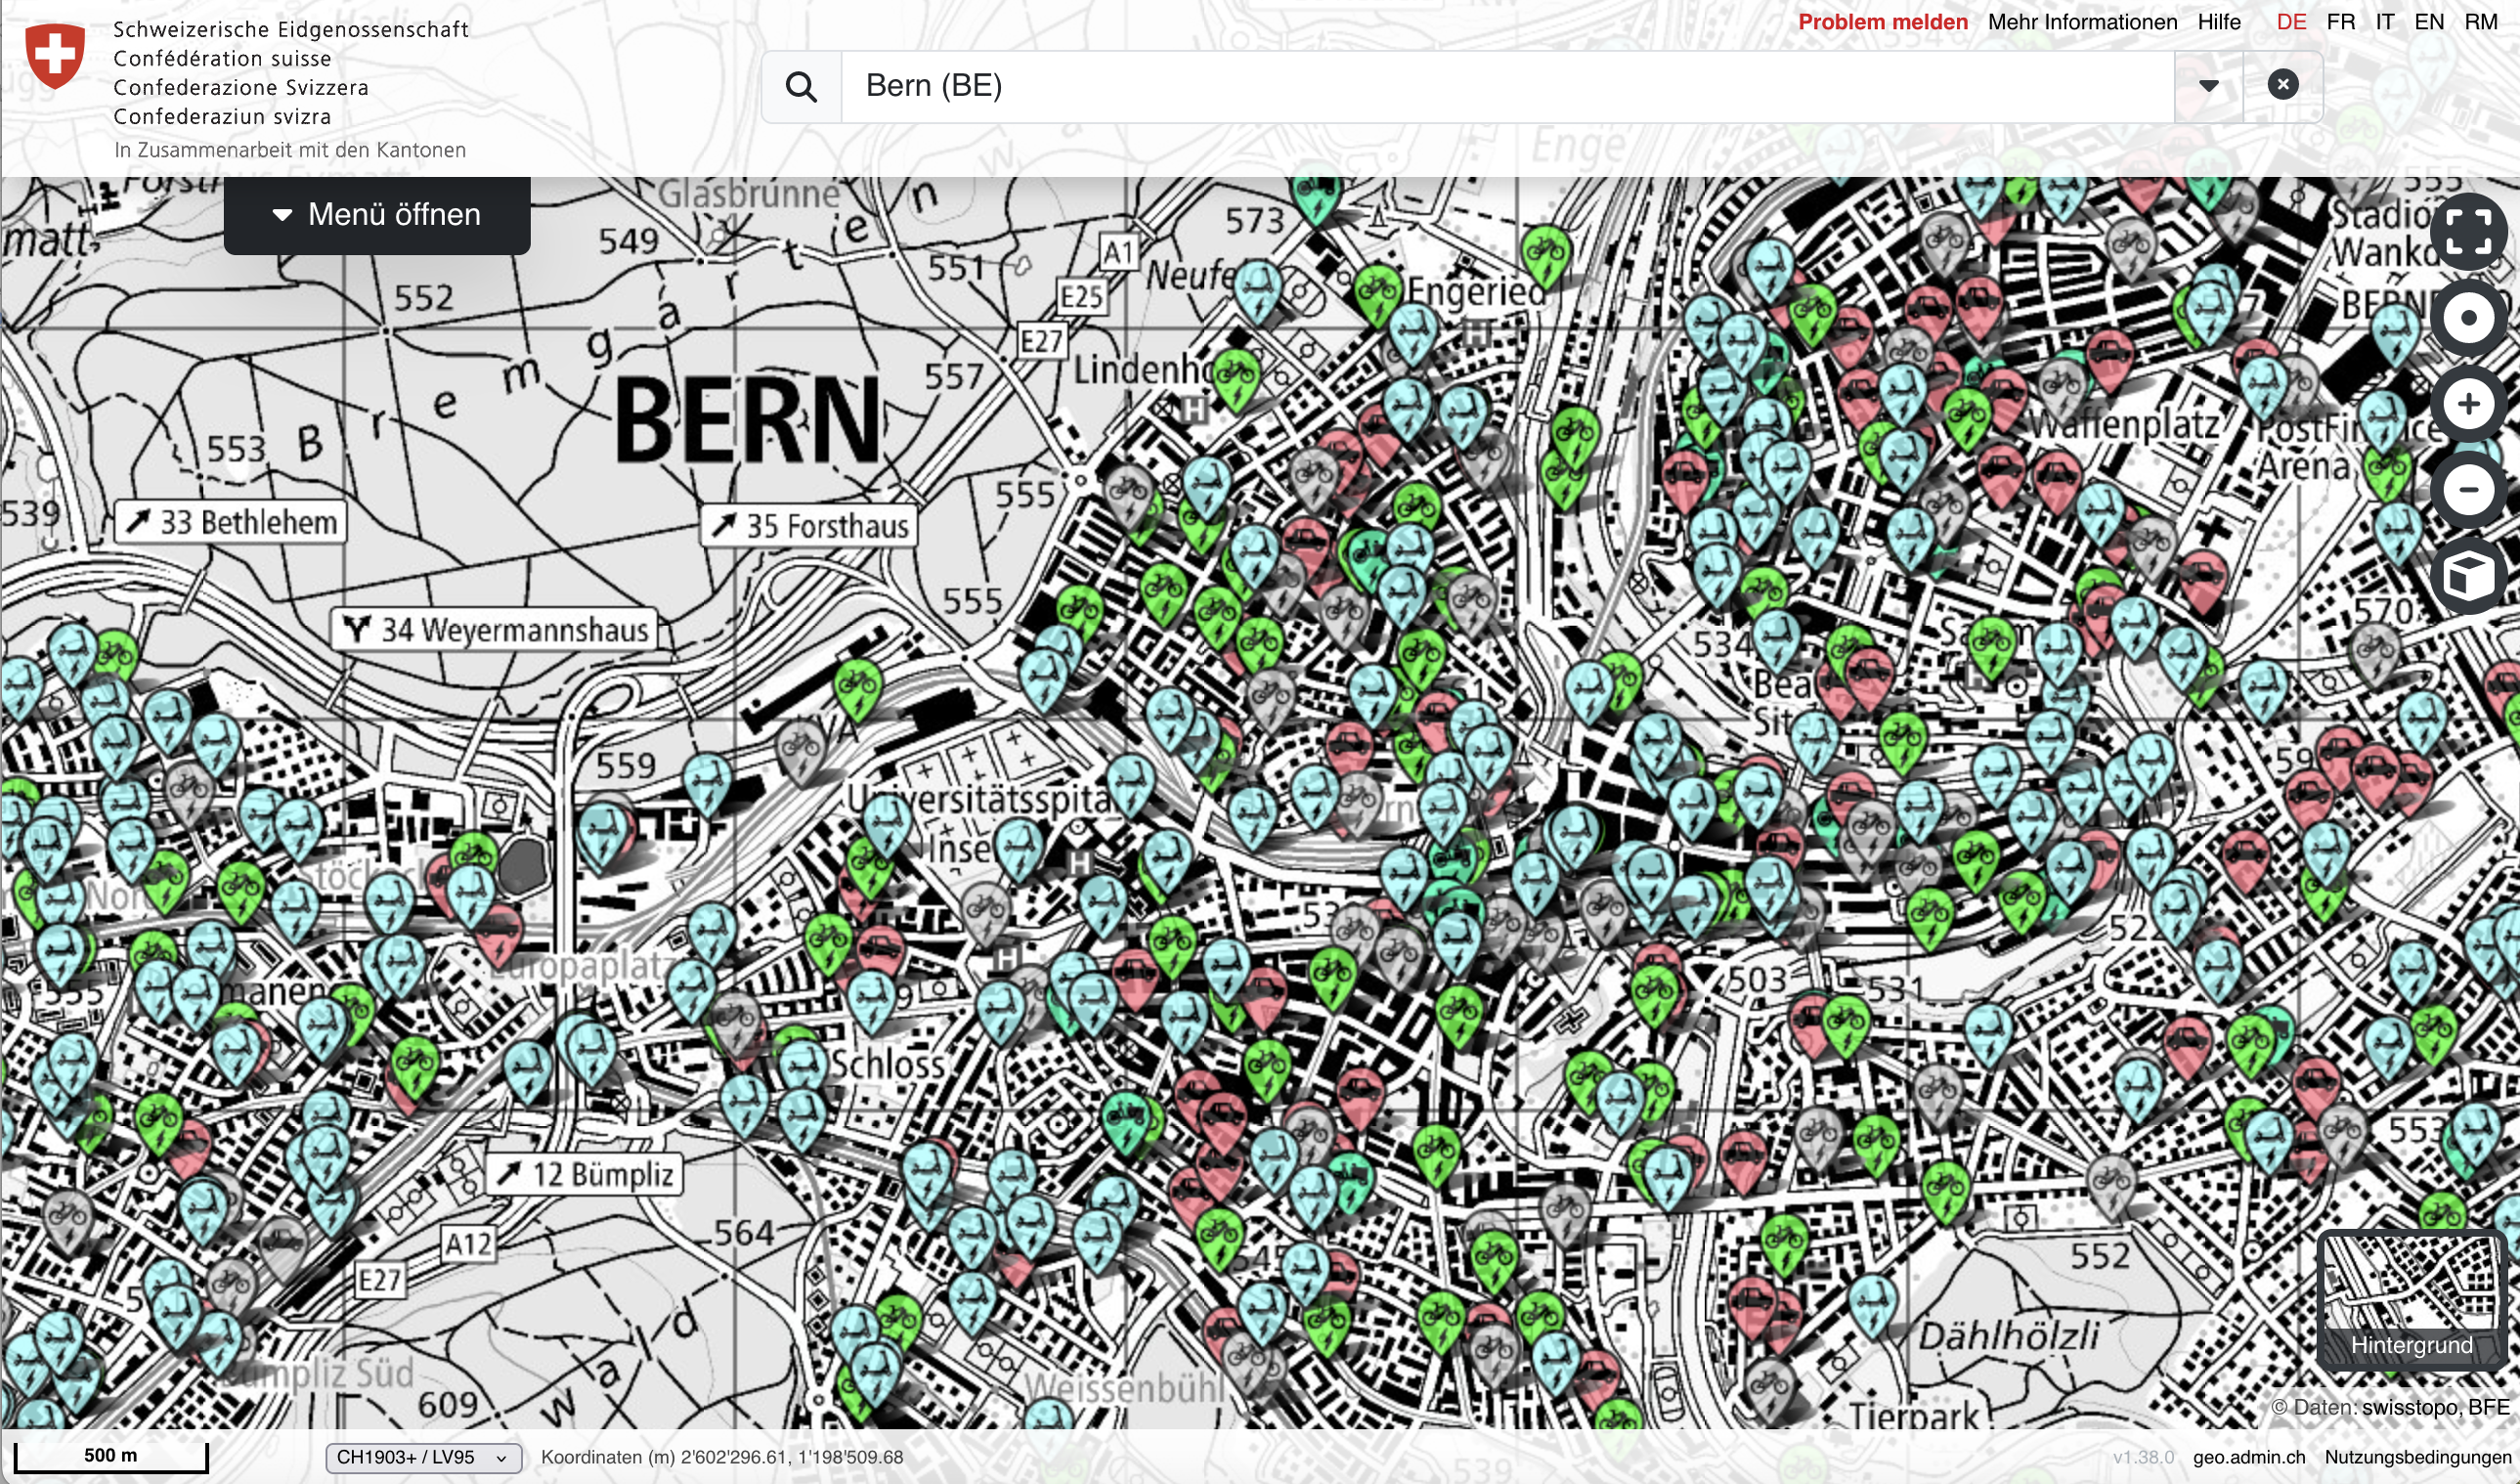Click the search magnifier icon

801,87
